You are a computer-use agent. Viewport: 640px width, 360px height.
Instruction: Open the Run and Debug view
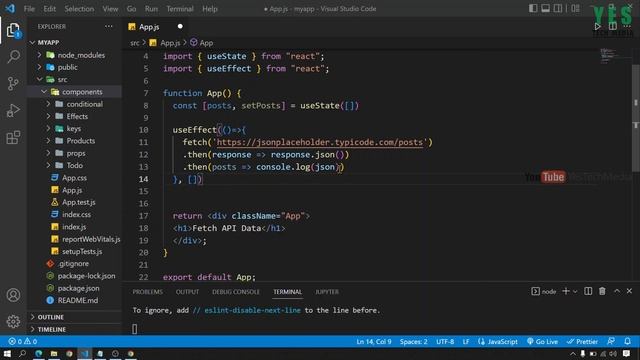coord(13,110)
